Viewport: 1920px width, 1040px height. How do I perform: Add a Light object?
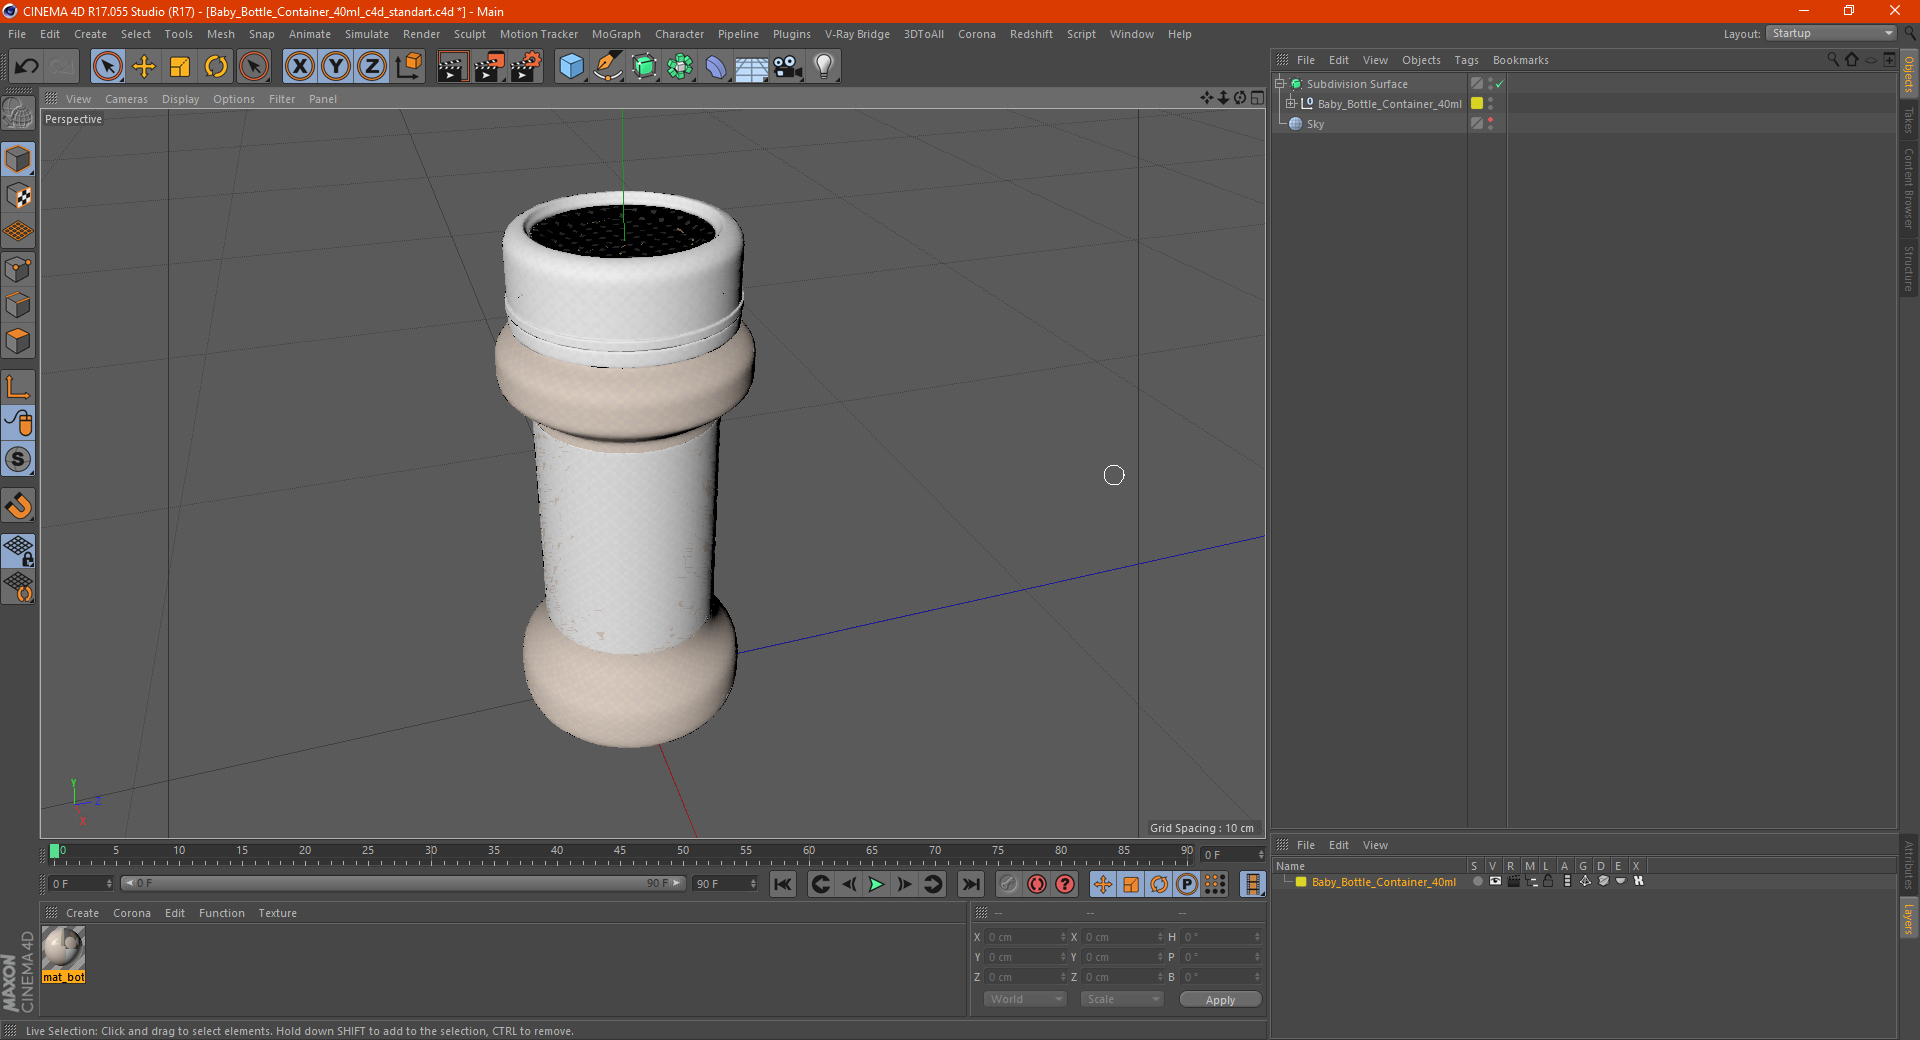pos(824,67)
